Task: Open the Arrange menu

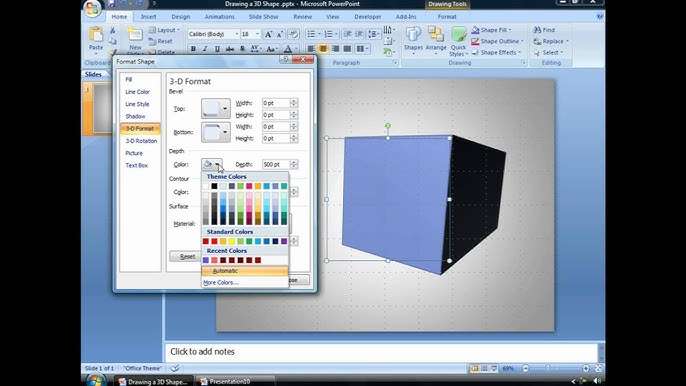Action: click(x=436, y=41)
